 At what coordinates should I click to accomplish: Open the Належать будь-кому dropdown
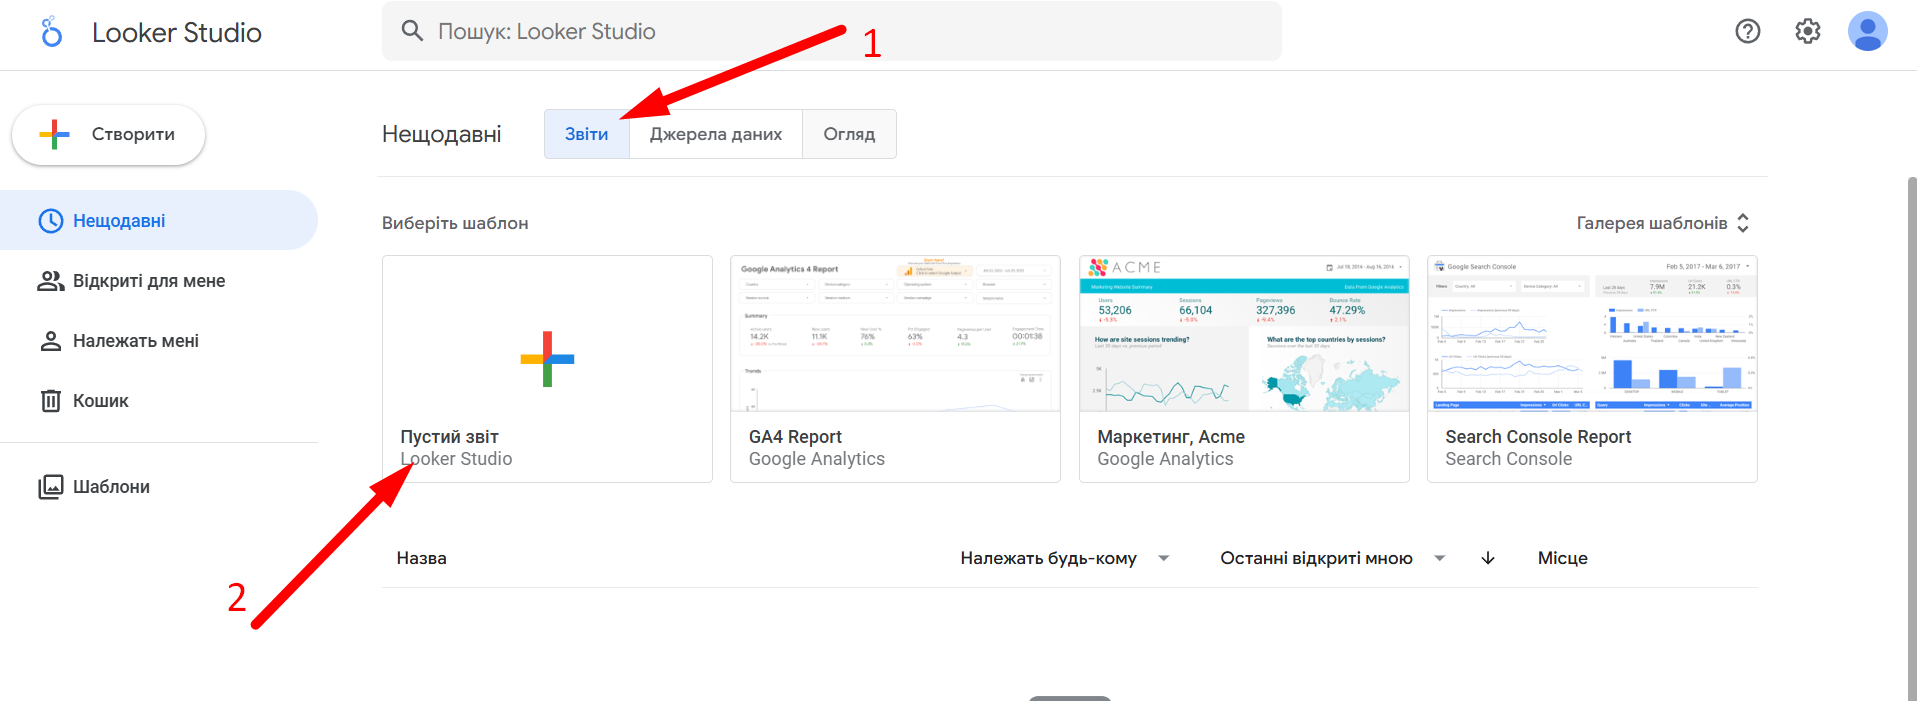[1065, 558]
